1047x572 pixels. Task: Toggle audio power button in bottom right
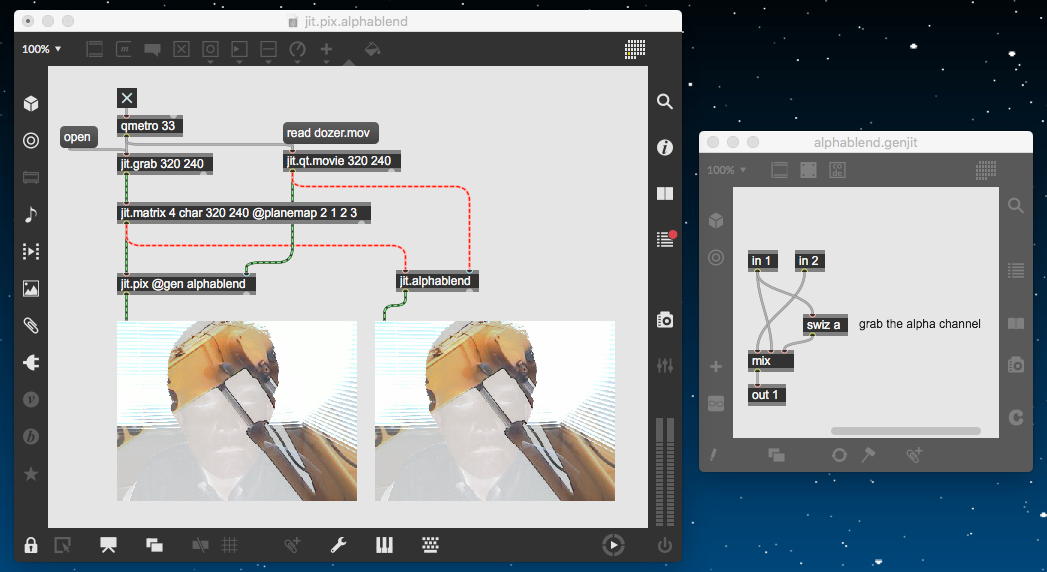[664, 545]
